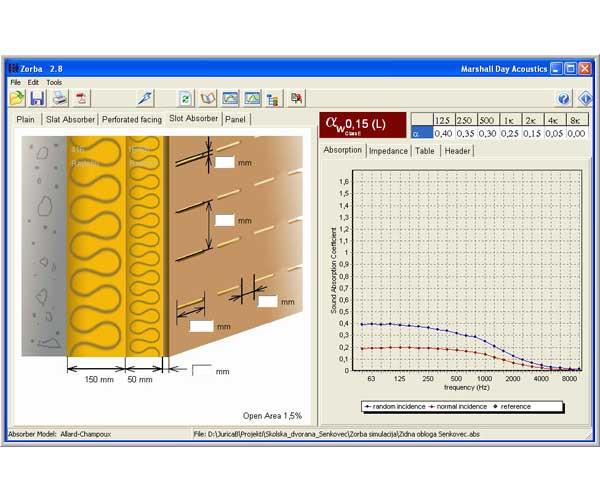Click the red αw 0,15 (L) rating box
The height and width of the screenshot is (500, 600).
[362, 124]
